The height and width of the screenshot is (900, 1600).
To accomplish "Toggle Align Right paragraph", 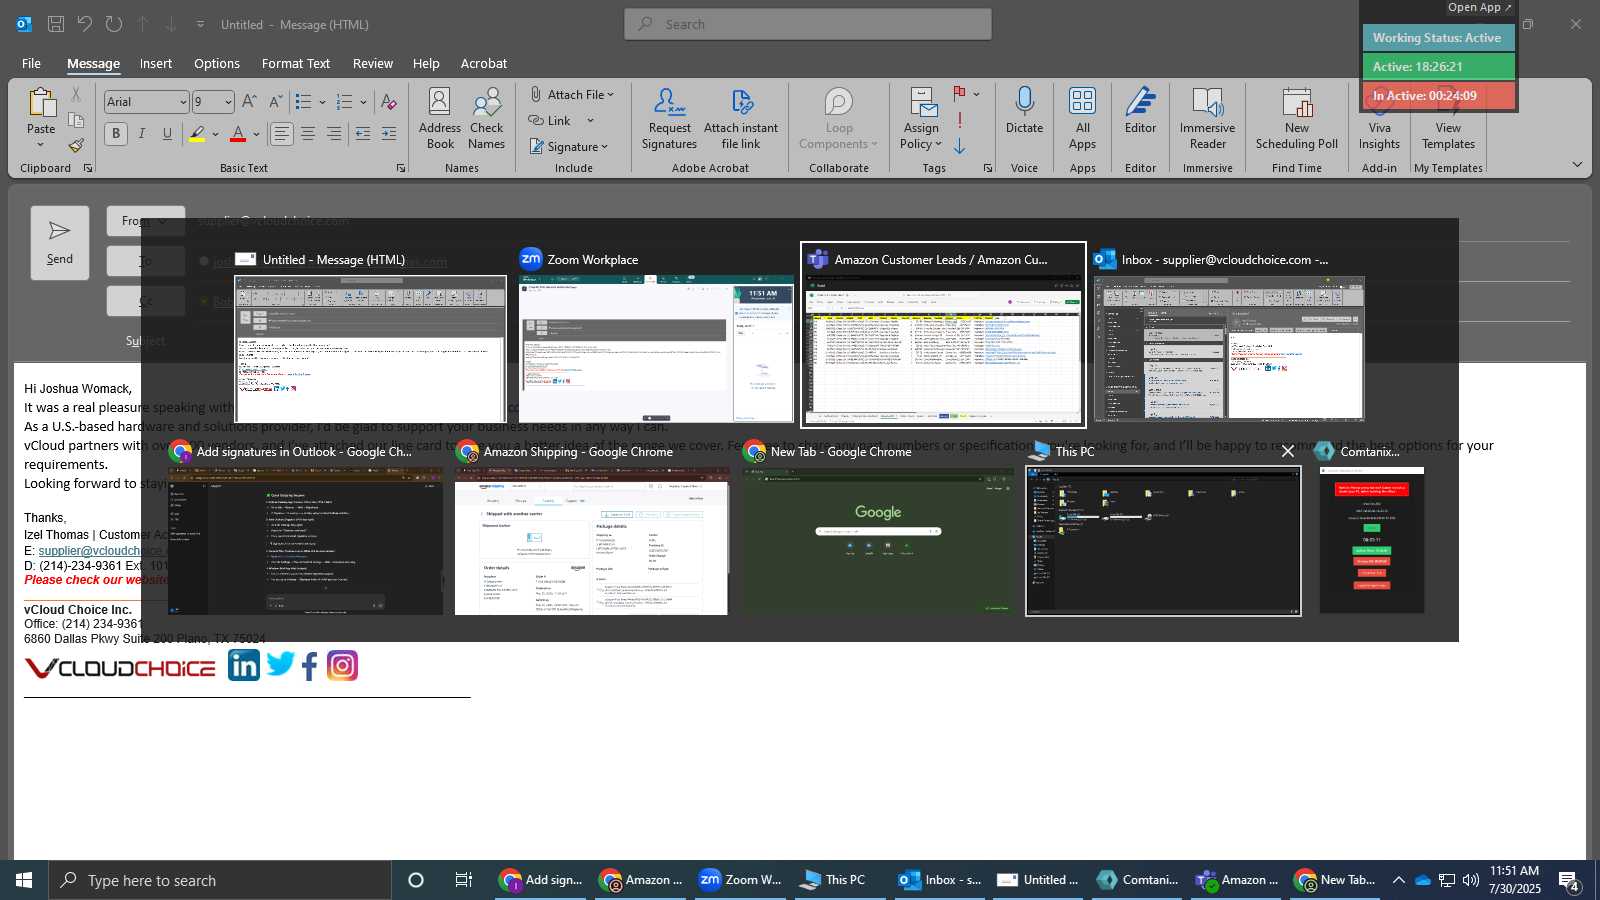I will pyautogui.click(x=334, y=133).
